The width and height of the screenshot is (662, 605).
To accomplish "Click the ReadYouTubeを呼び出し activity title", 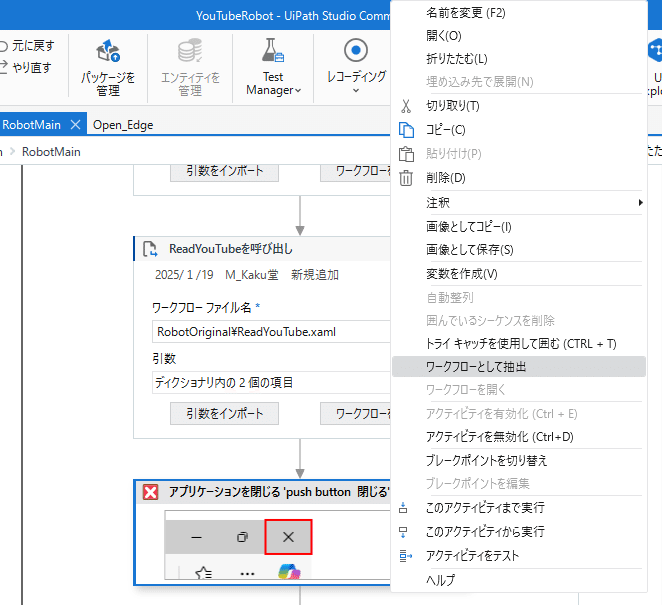I will point(231,249).
